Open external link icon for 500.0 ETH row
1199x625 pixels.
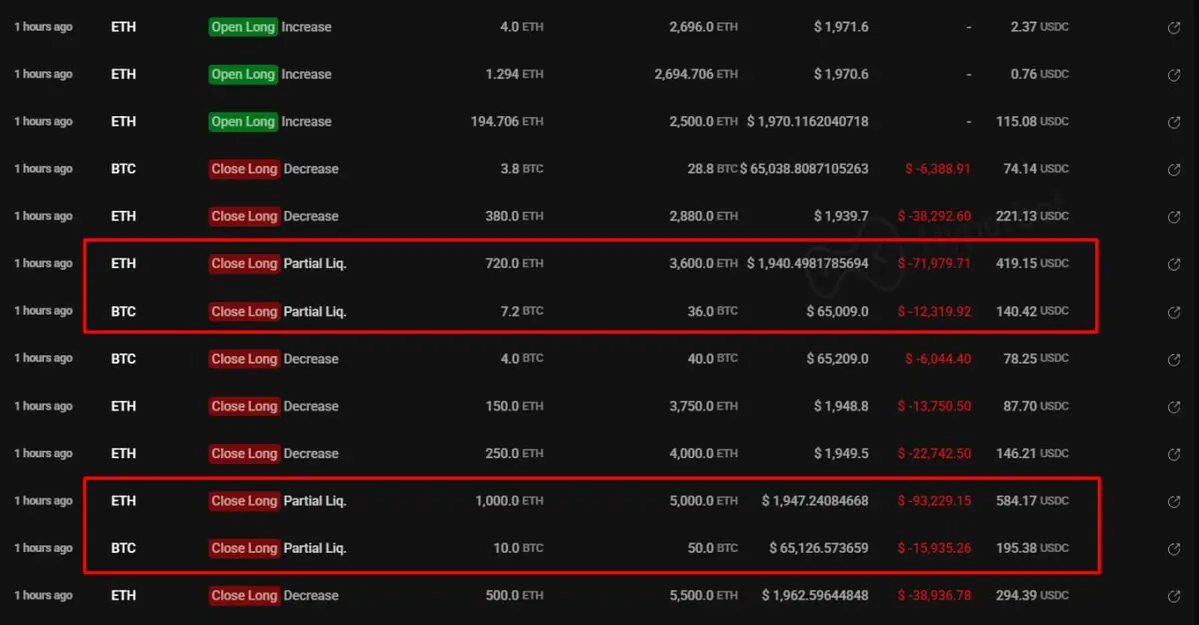1174,596
